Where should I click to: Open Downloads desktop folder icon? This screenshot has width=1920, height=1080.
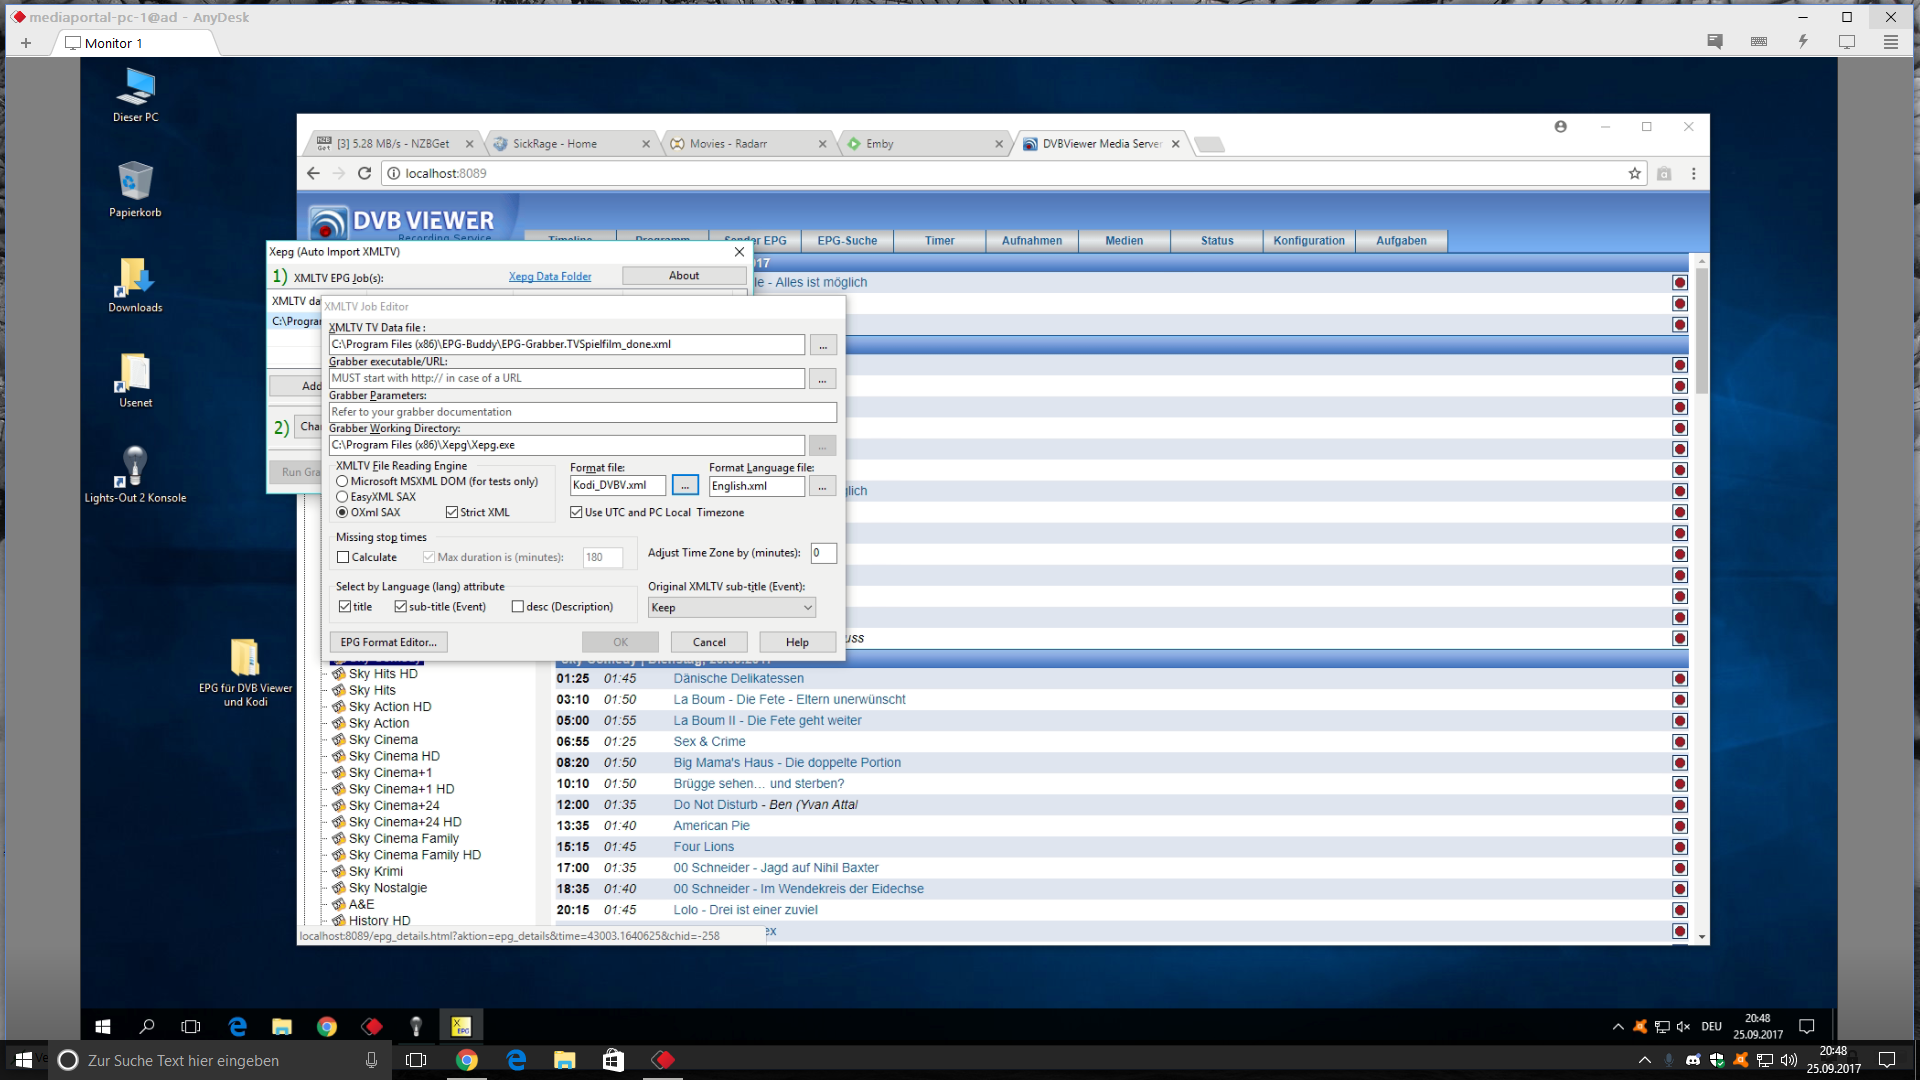(x=135, y=285)
